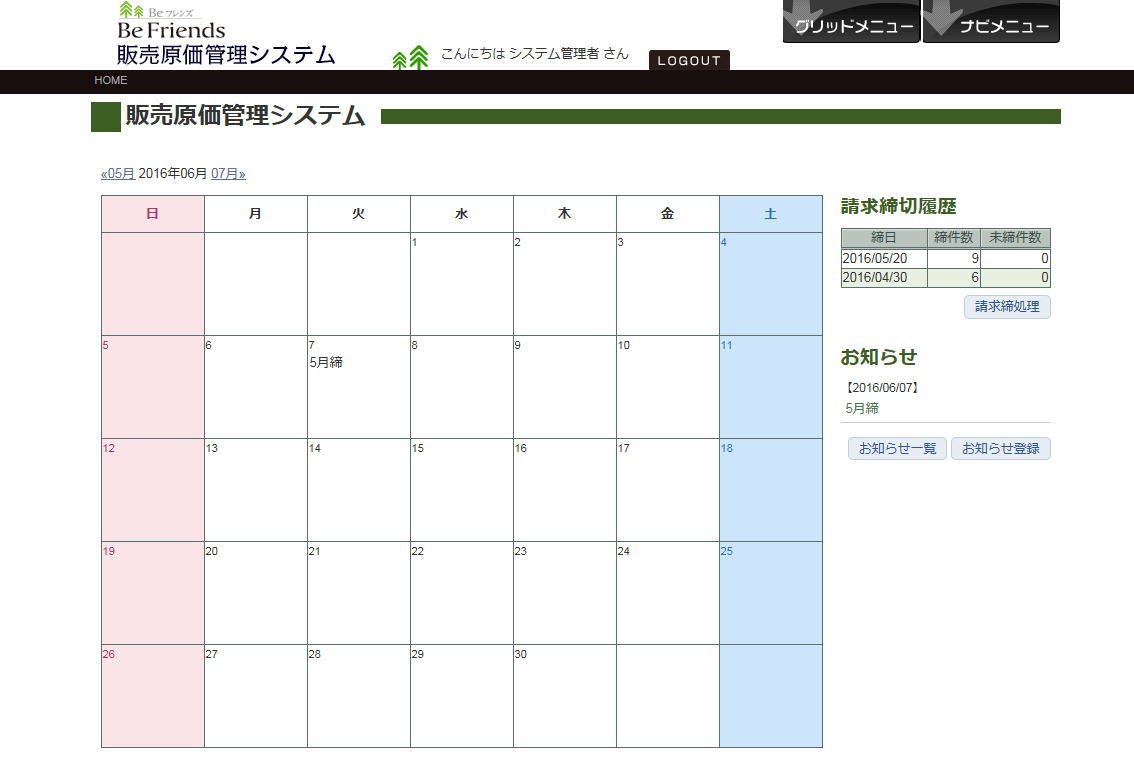Open the グリッドメニュー grid menu

coord(851,22)
